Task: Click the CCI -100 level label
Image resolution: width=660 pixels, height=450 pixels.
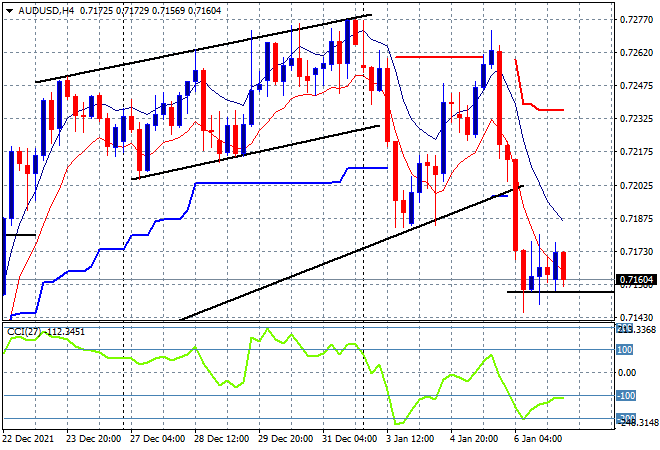Action: pyautogui.click(x=625, y=396)
